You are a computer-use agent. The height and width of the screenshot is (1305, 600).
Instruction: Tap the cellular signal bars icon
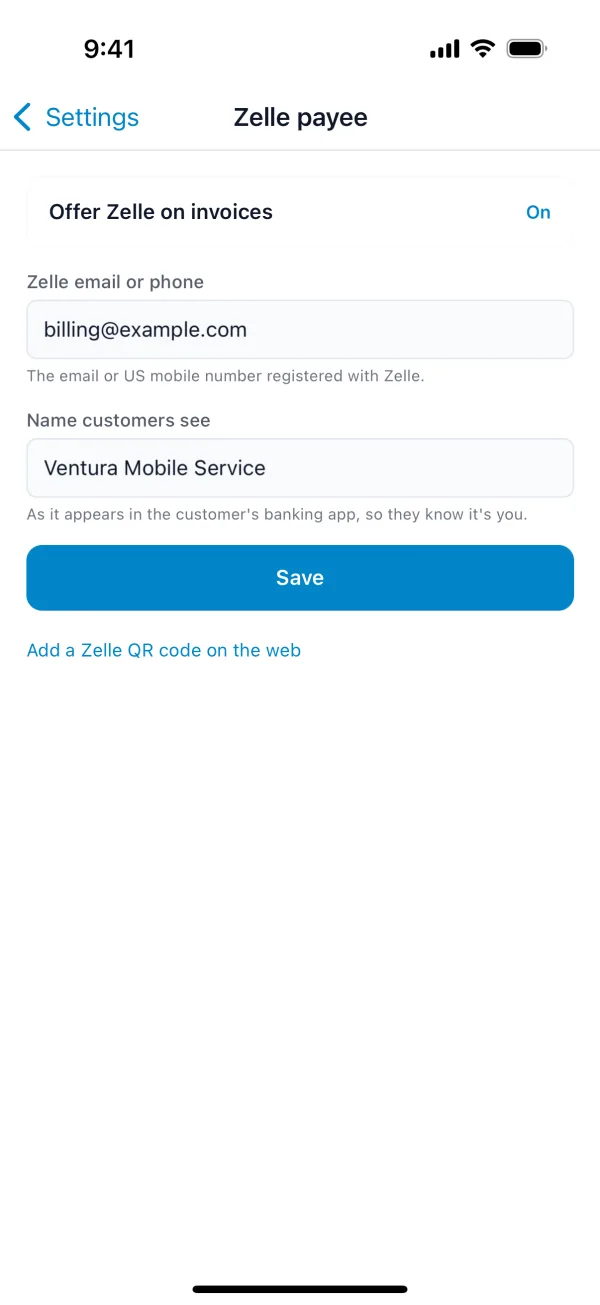click(445, 49)
